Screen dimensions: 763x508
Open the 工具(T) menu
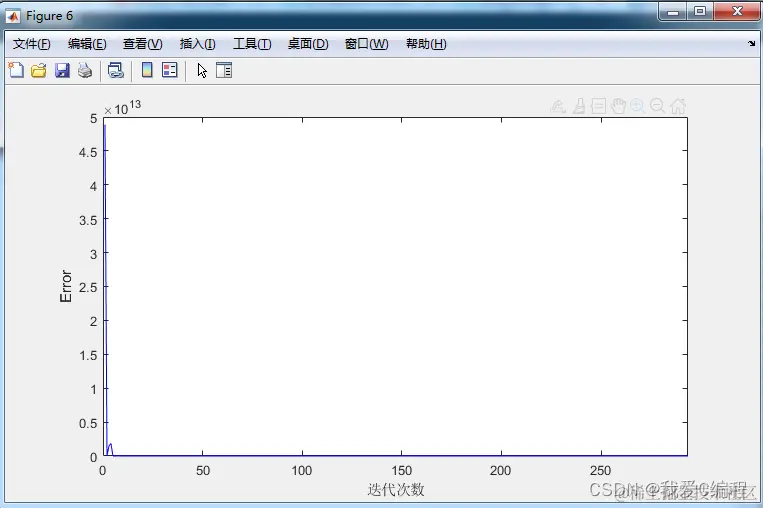pos(252,44)
